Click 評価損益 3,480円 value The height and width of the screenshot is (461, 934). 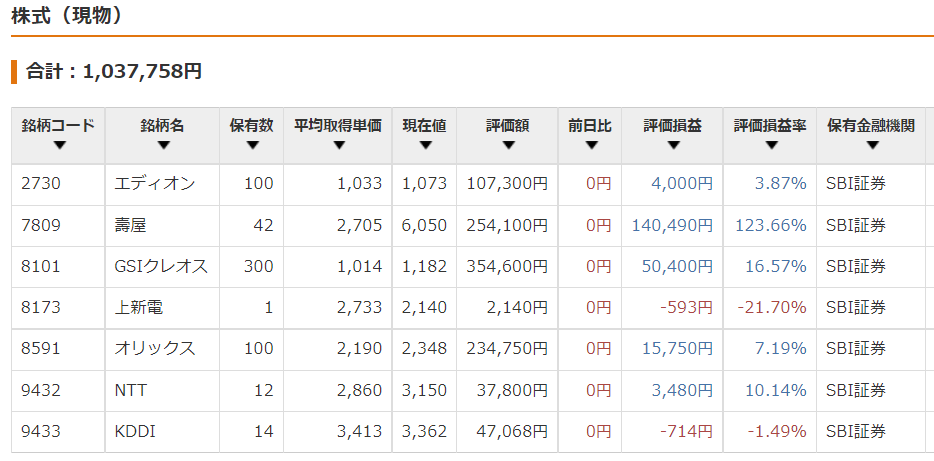tap(682, 390)
